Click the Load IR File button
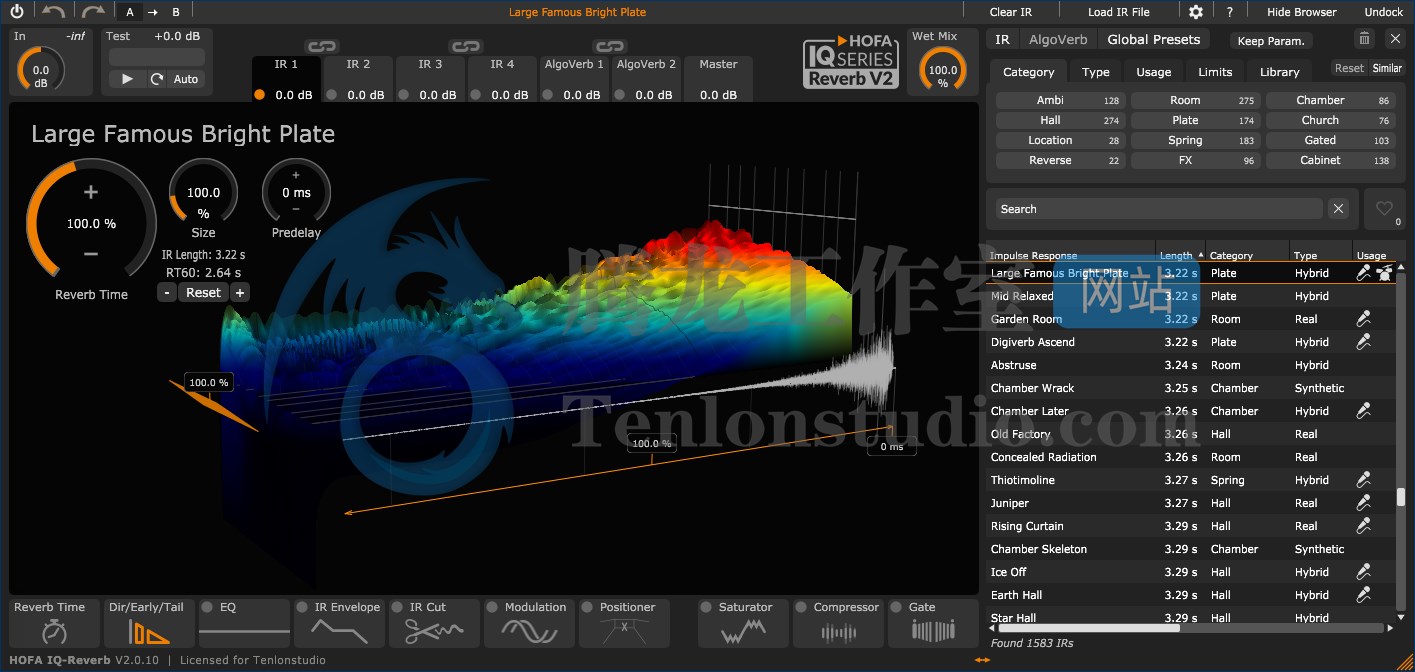This screenshot has width=1415, height=672. coord(1118,12)
